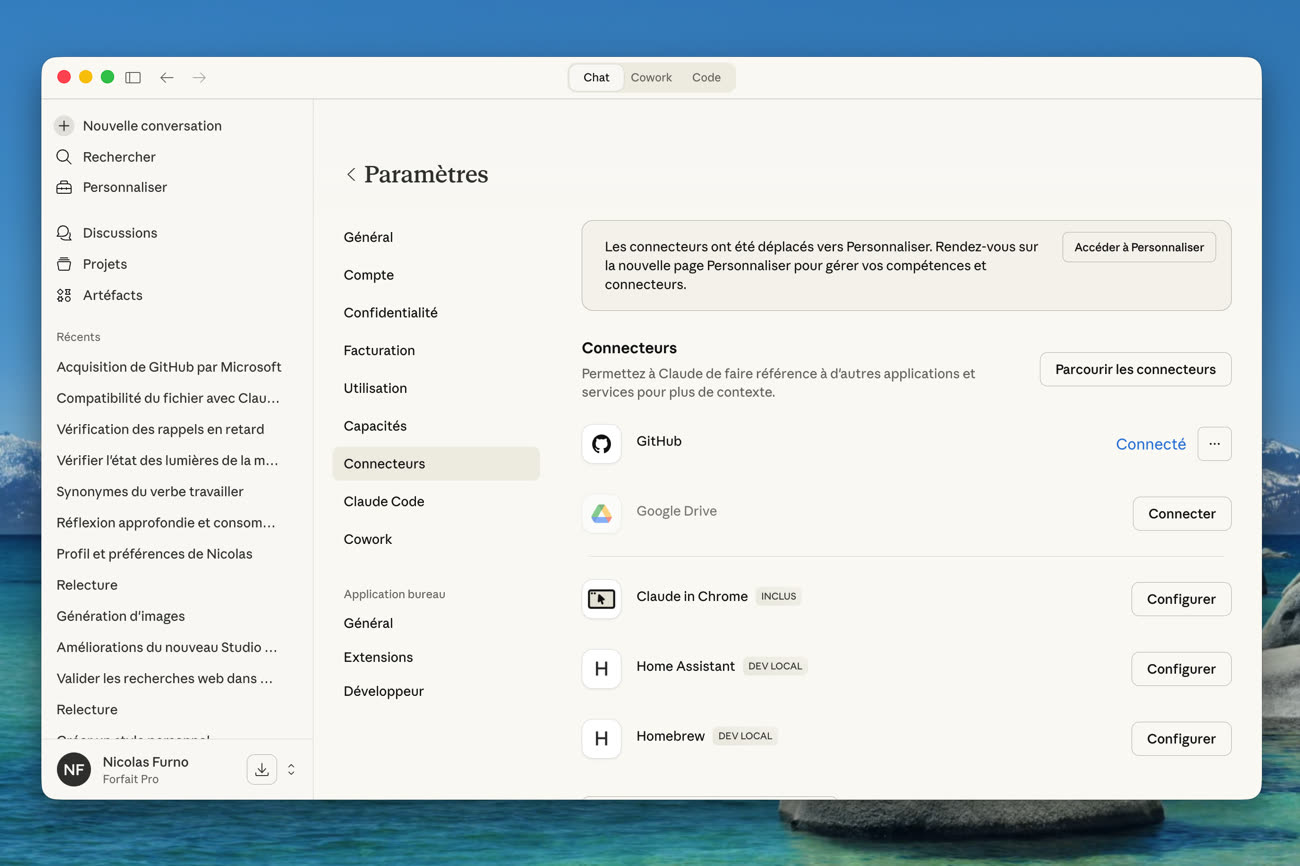1300x866 pixels.
Task: Go back using the Paramètres chevron
Action: click(x=351, y=175)
